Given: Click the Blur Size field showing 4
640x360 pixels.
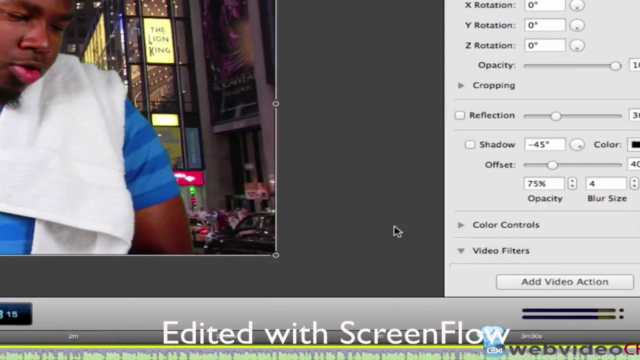Looking at the screenshot, I should [606, 184].
